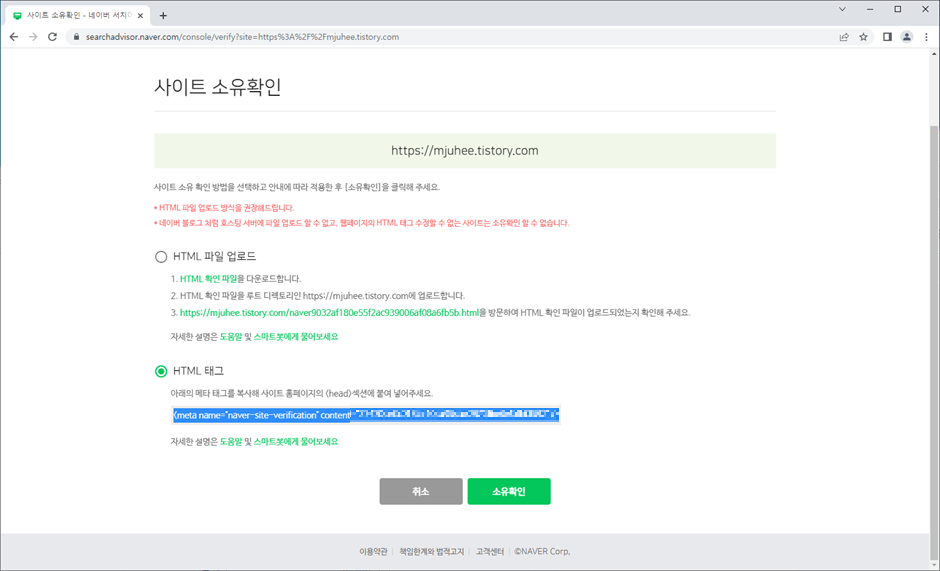Click the scrollbar up arrow
This screenshot has width=940, height=571.
coord(934,54)
